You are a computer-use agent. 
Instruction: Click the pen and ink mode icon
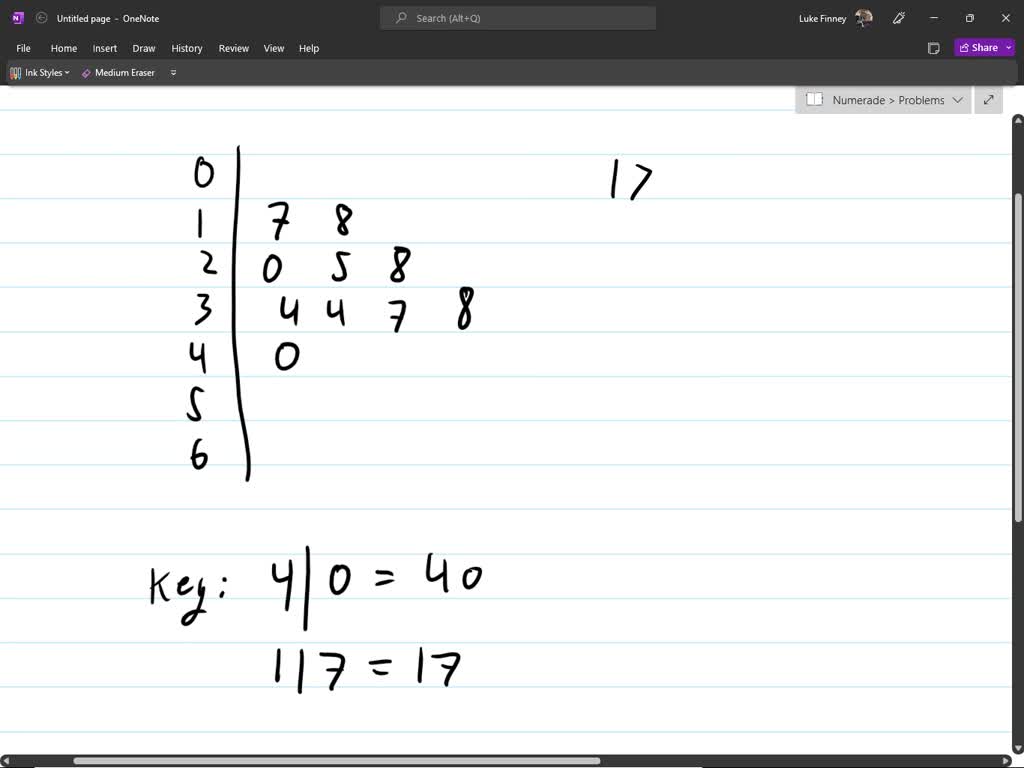(x=899, y=18)
